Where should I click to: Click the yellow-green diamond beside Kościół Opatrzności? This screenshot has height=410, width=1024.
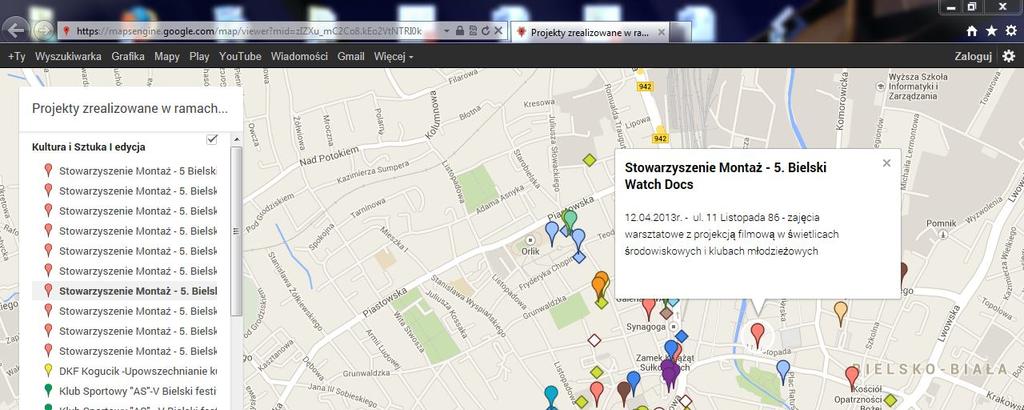(x=889, y=400)
